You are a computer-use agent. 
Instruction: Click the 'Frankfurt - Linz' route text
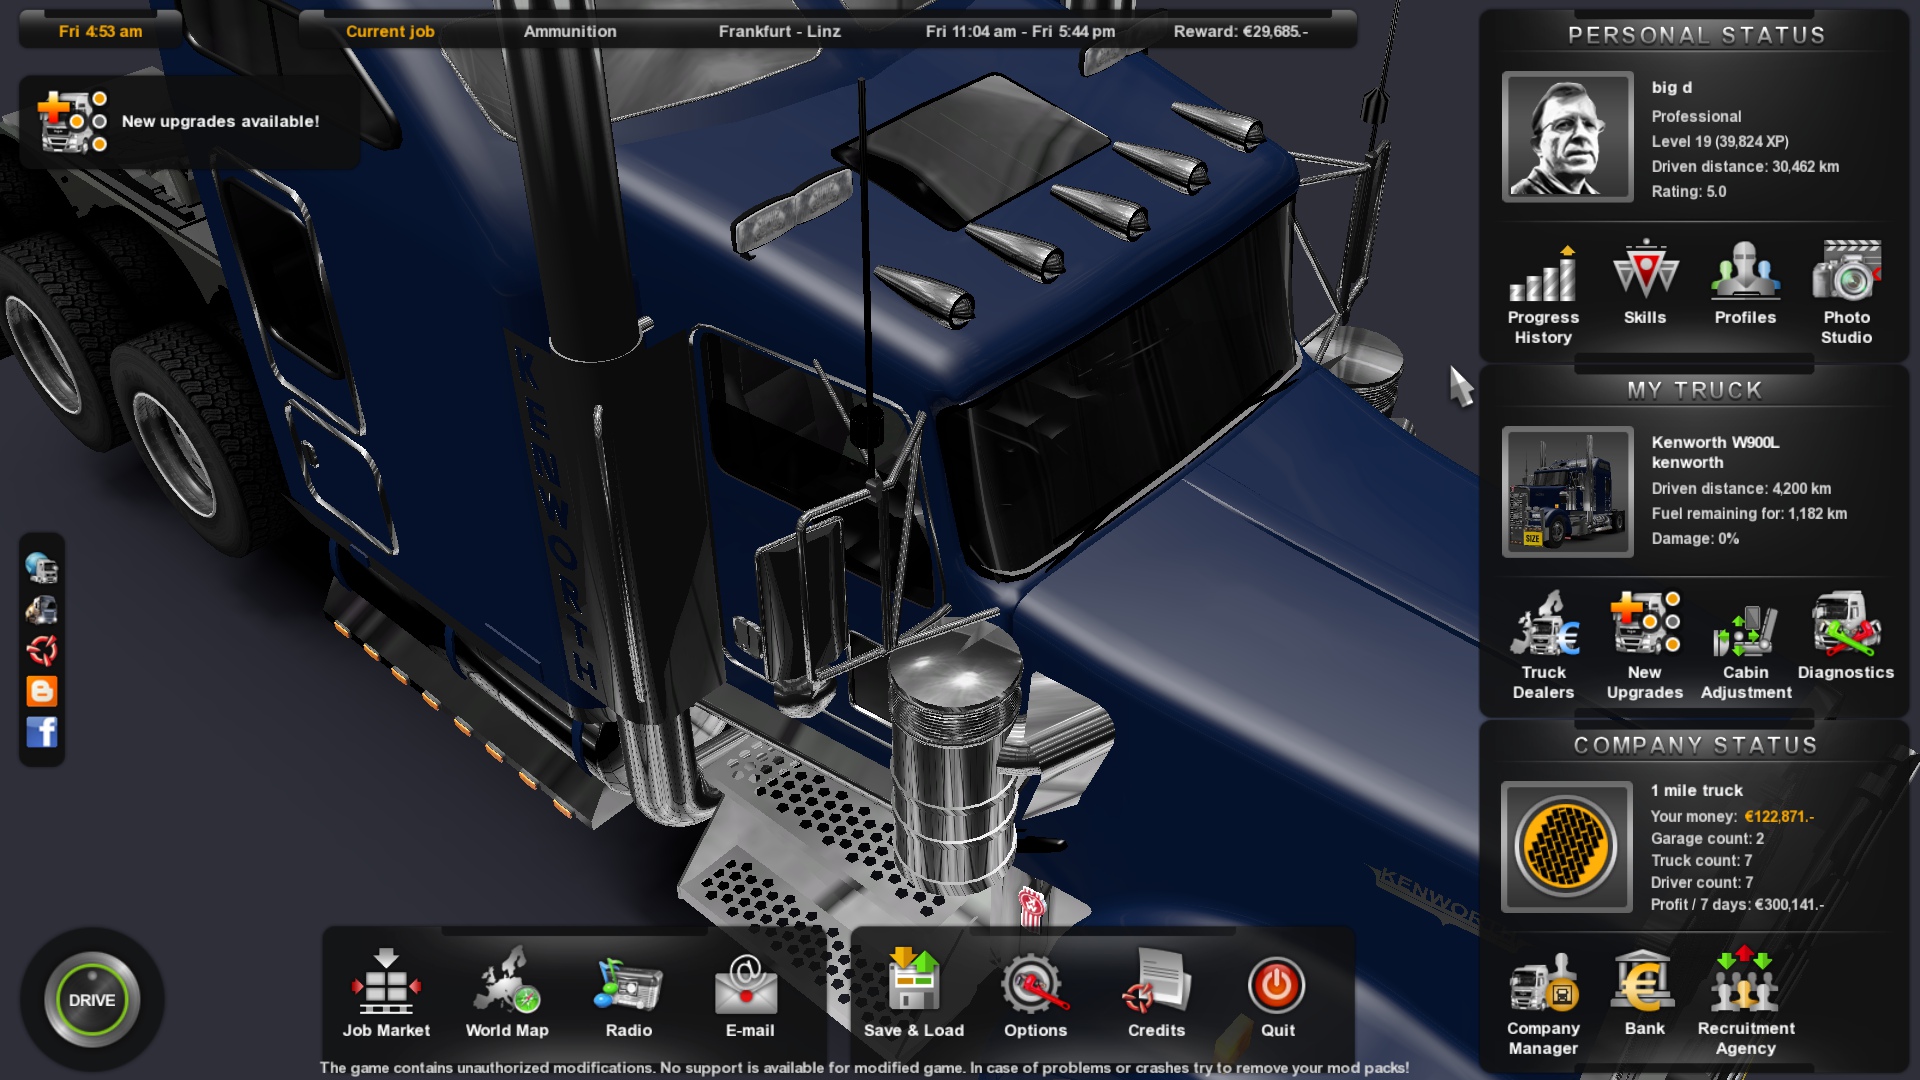[780, 31]
